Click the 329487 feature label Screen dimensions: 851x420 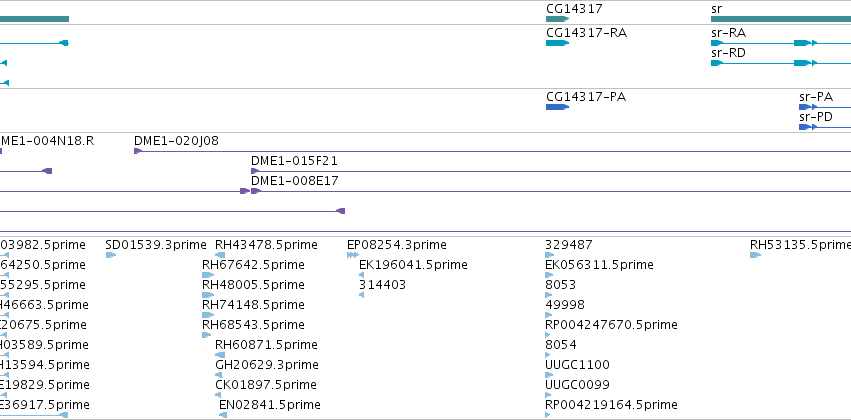569,245
